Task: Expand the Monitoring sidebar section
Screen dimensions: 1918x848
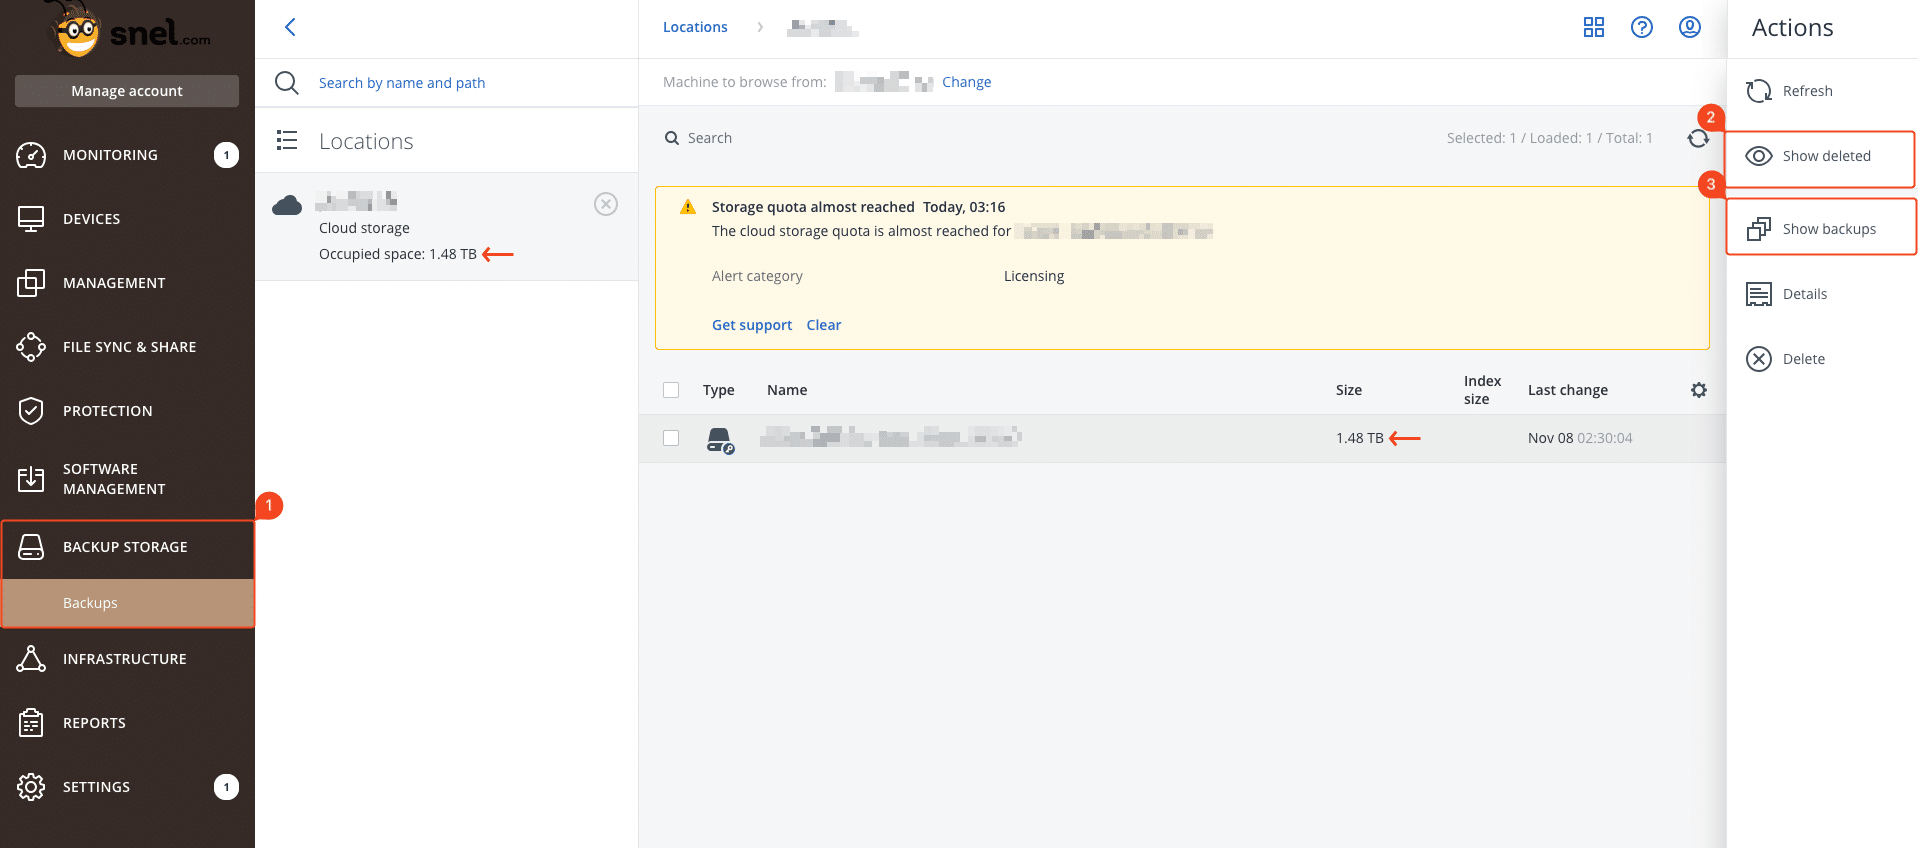Action: point(127,155)
